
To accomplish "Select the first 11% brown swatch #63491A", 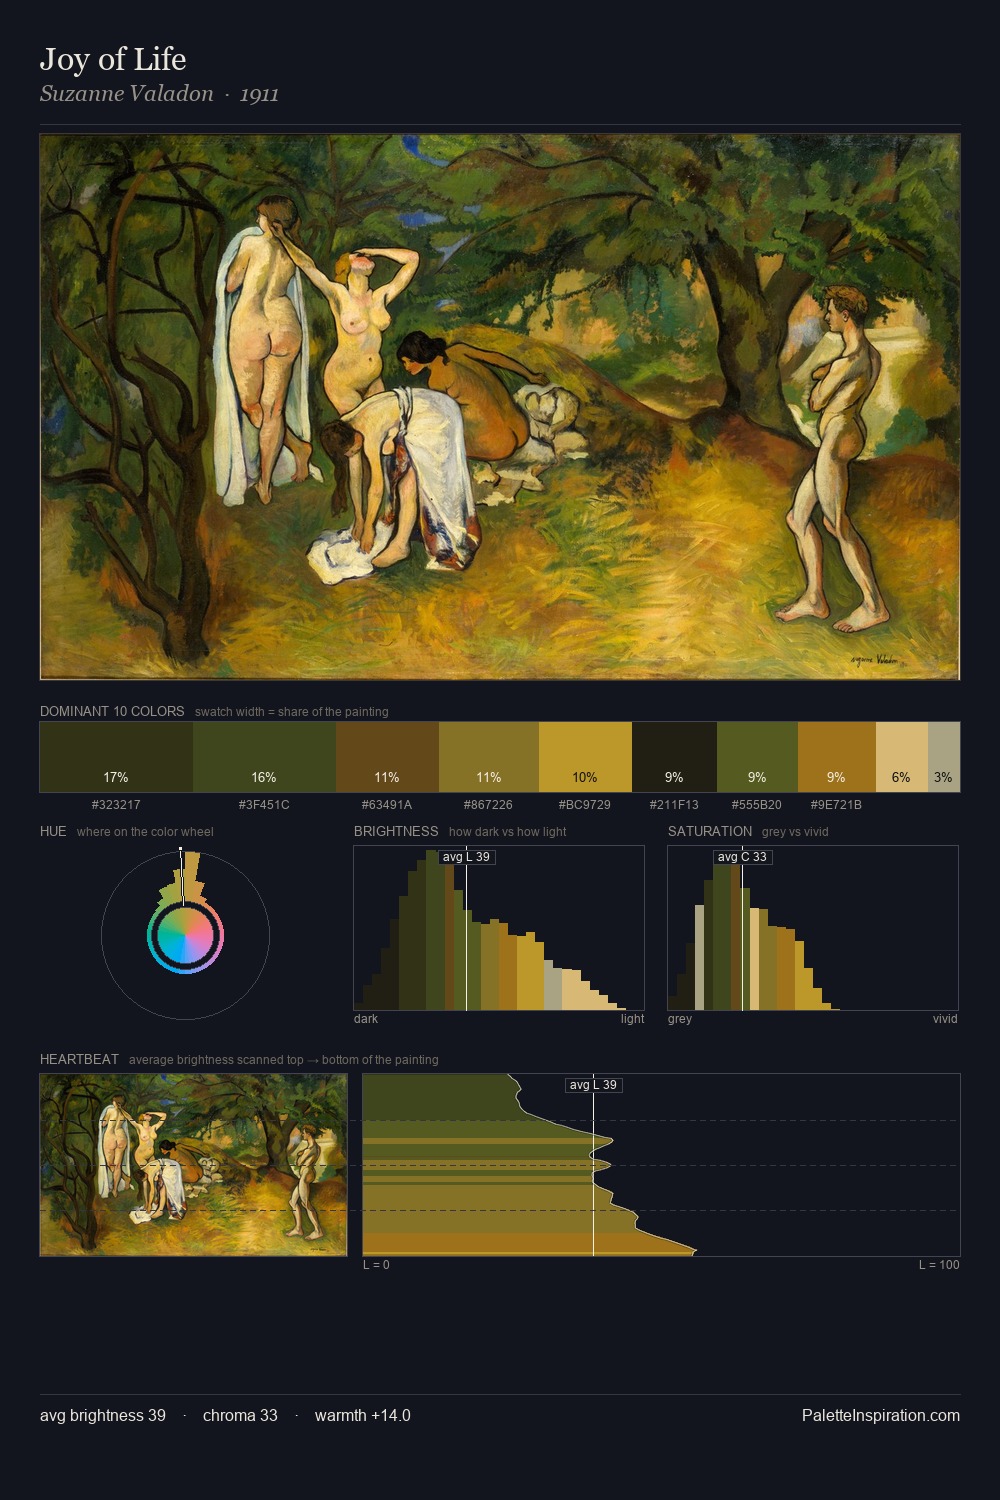I will [x=387, y=757].
